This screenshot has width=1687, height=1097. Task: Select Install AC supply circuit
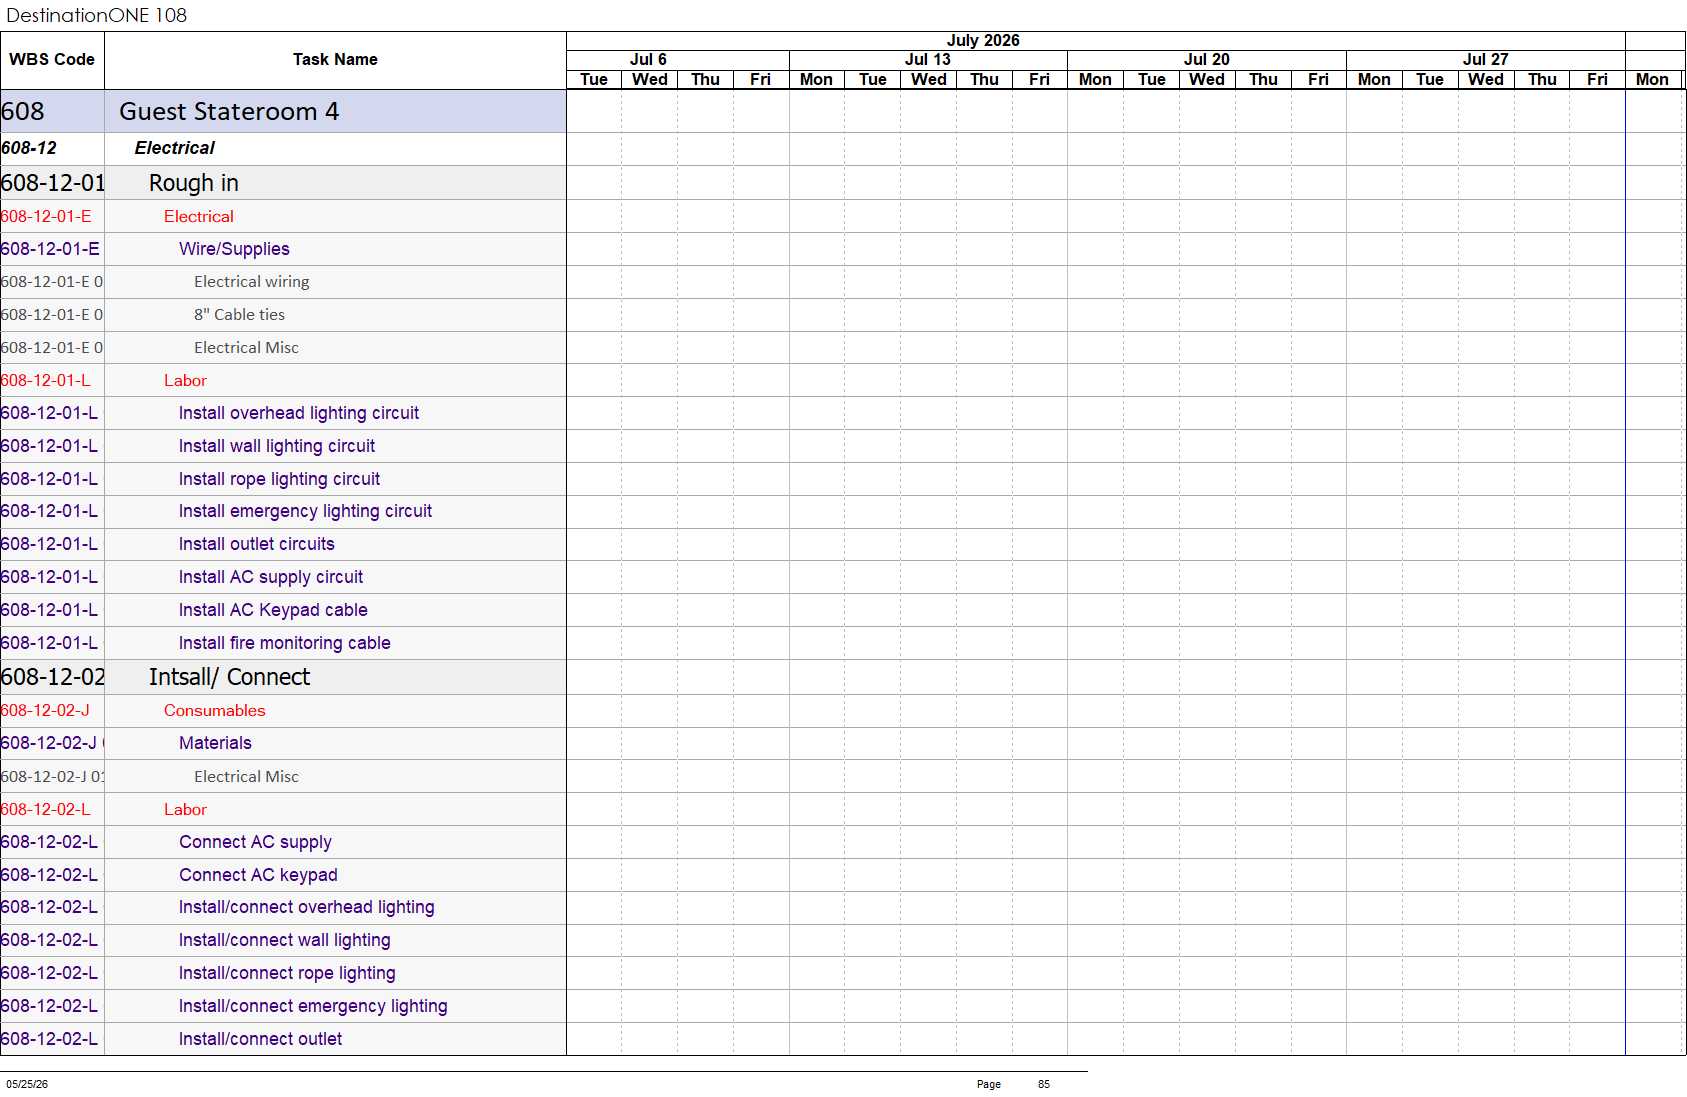coord(283,577)
